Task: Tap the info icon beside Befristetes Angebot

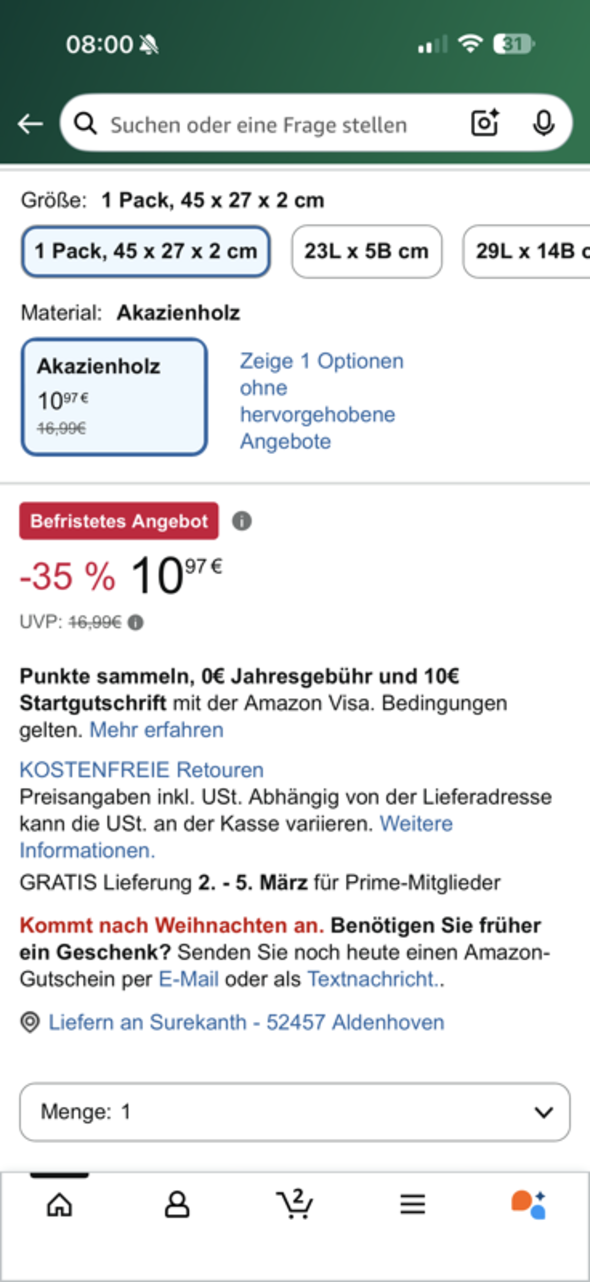Action: click(241, 520)
